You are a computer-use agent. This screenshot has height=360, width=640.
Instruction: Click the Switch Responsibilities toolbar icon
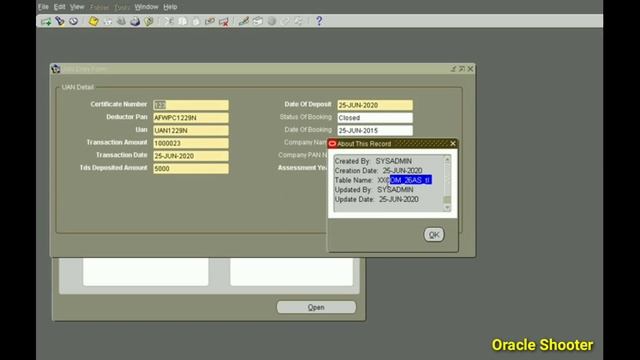[x=121, y=21]
